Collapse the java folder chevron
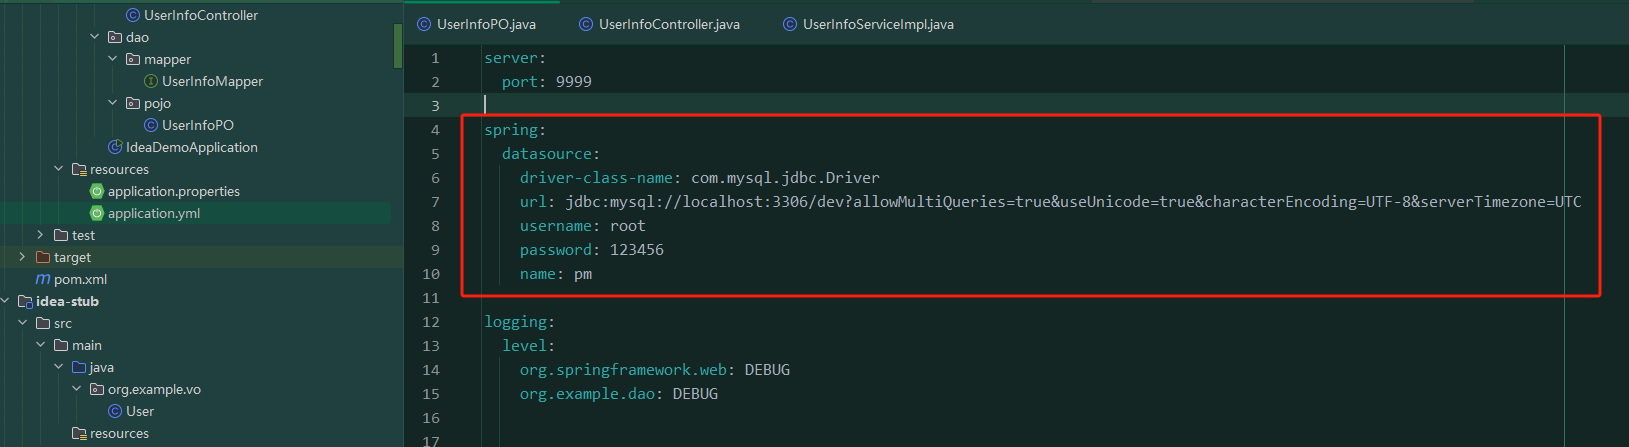 click(59, 367)
